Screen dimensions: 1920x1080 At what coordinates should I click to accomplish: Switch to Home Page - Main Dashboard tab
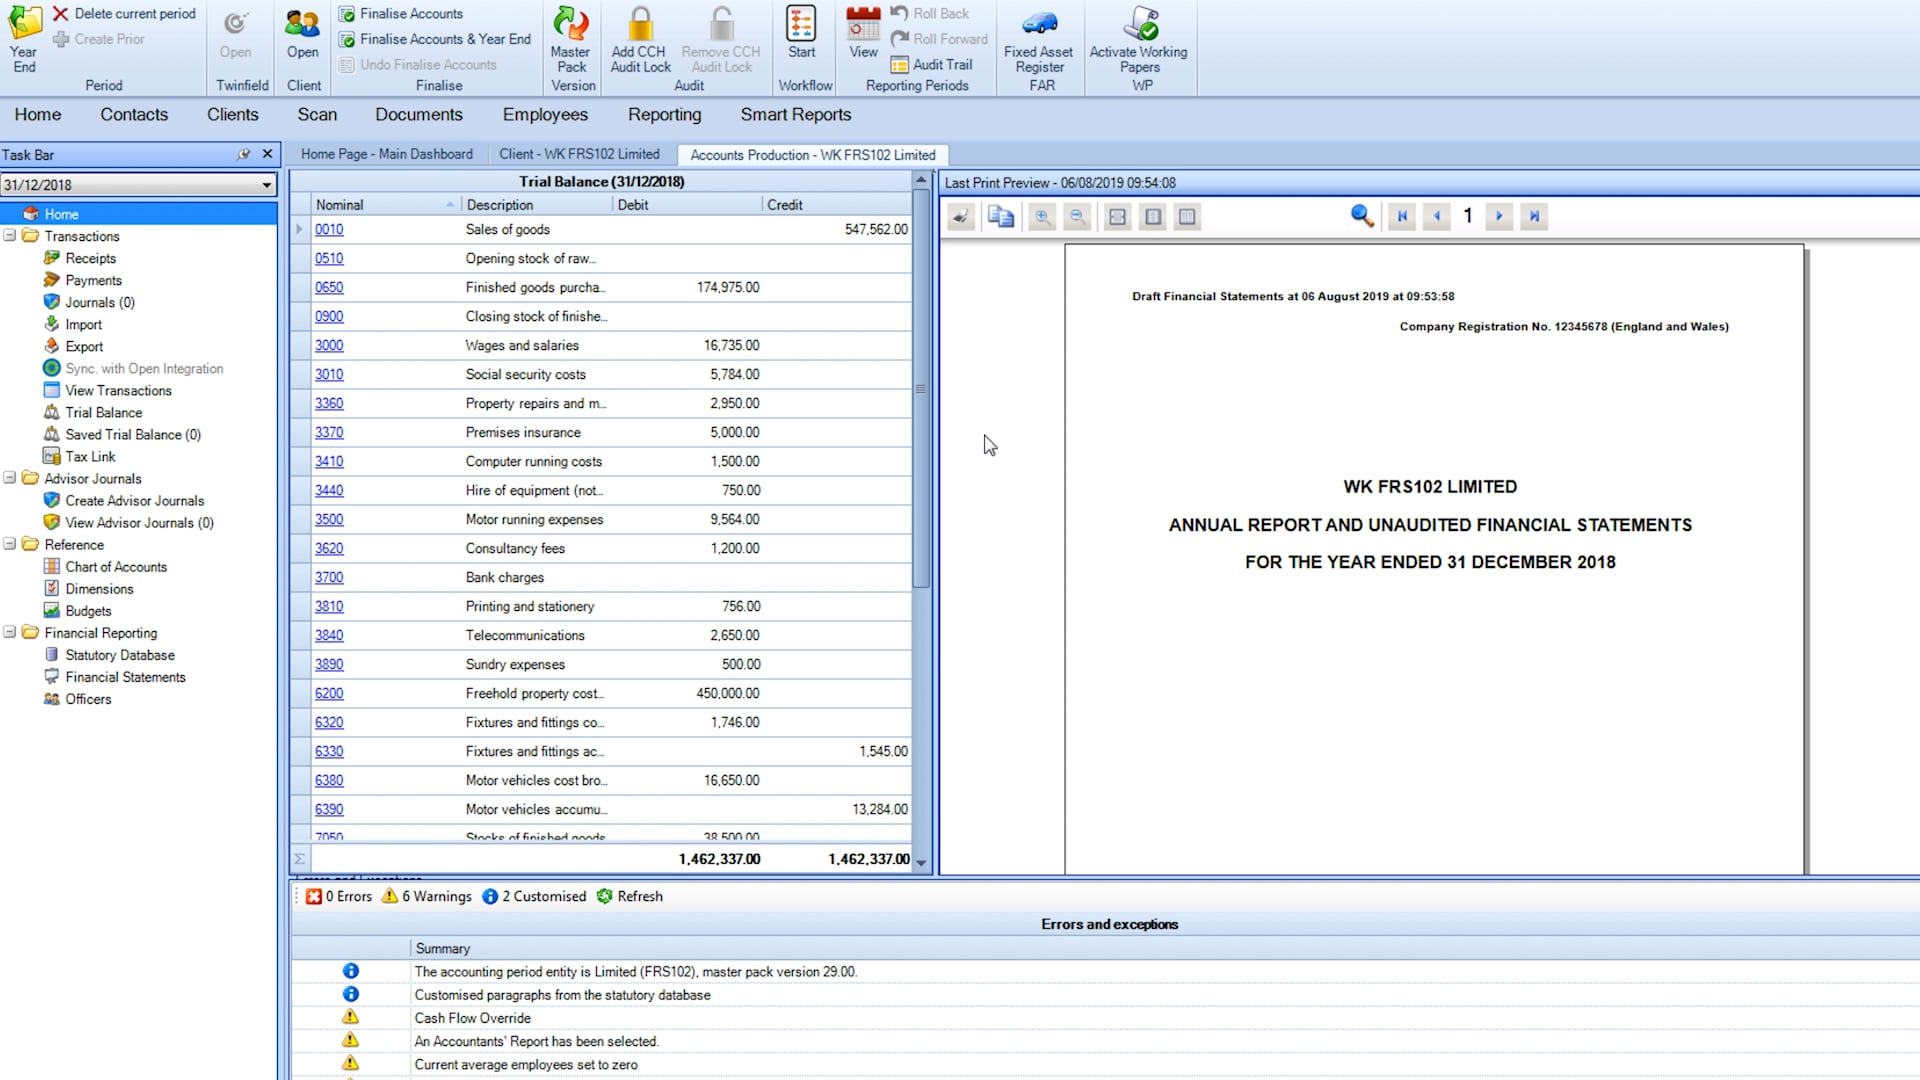(x=387, y=154)
